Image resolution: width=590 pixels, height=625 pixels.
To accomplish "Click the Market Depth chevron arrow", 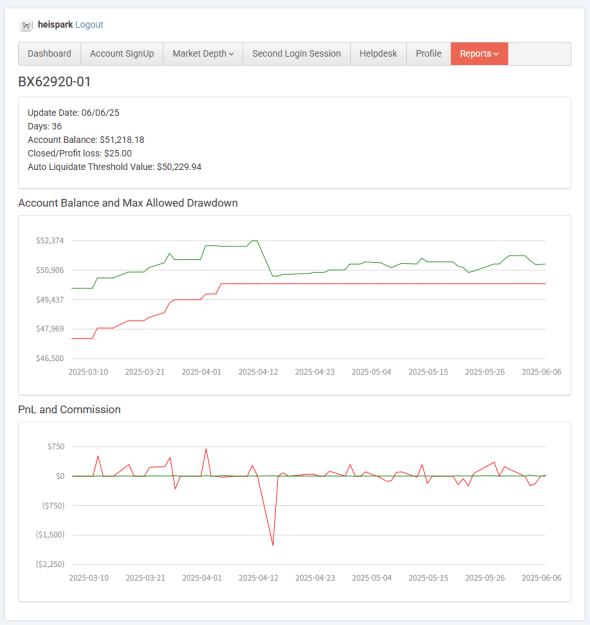I will click(x=231, y=54).
